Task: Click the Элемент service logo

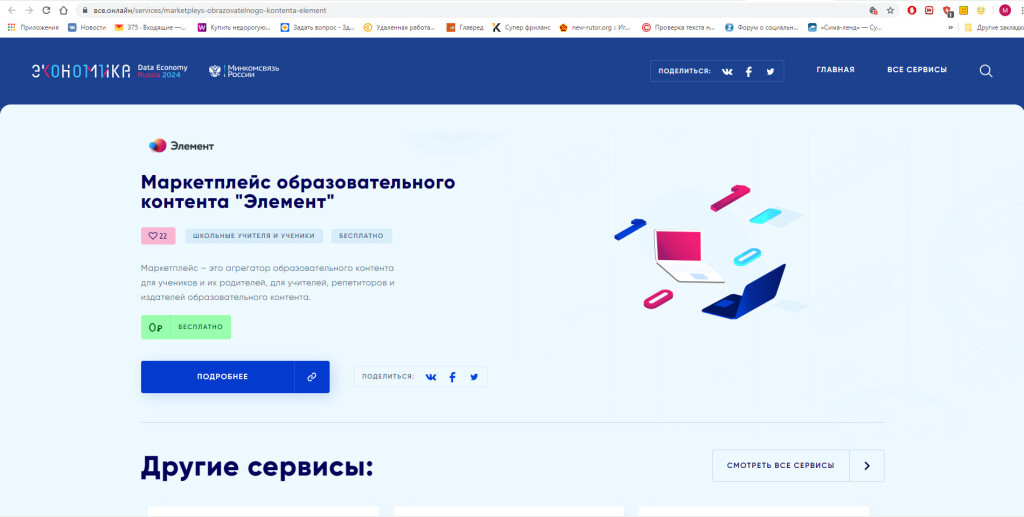Action: coord(182,146)
